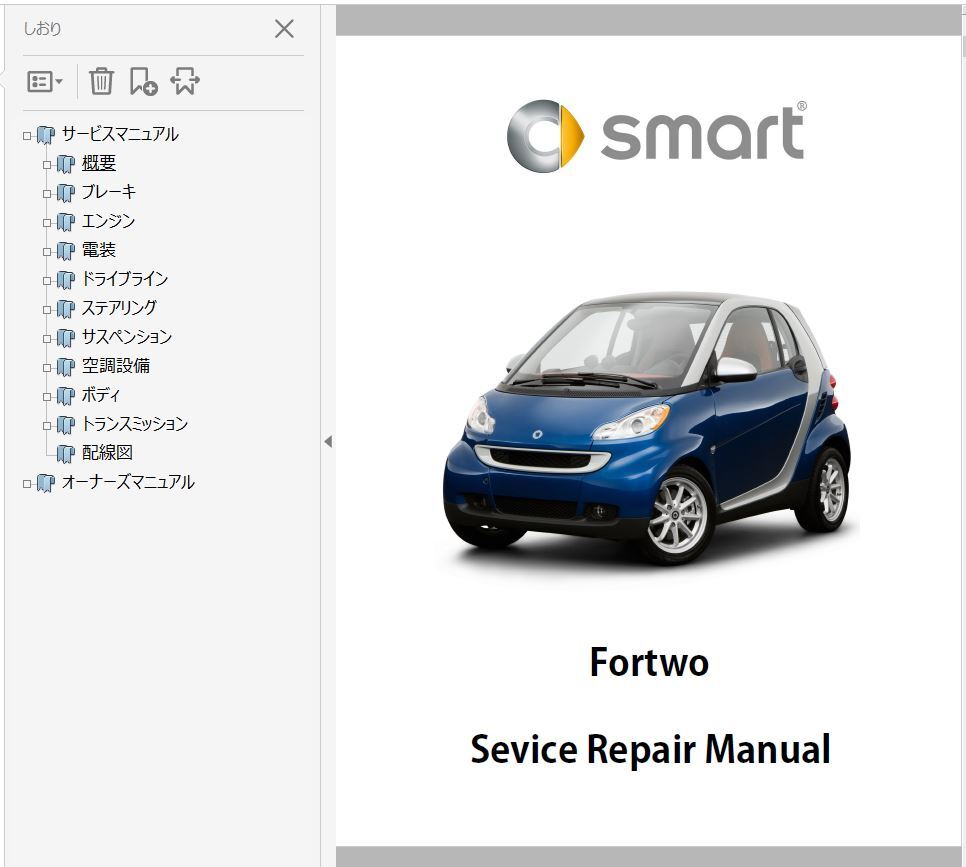Screen dimensions: 966x867
Task: Open the 概要 bookmark link
Action: coord(99,163)
